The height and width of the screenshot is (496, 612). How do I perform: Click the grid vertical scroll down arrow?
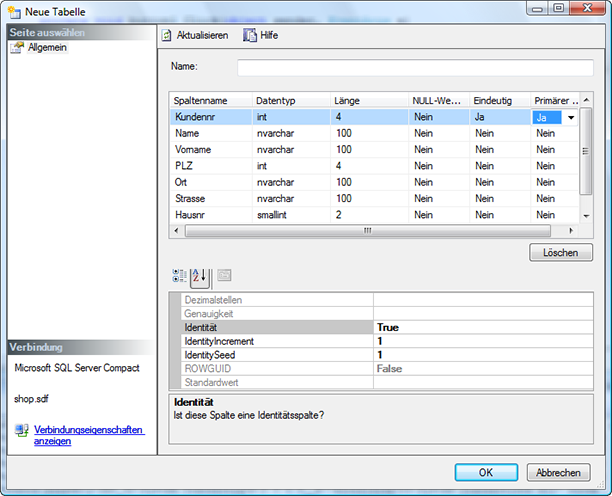586,216
